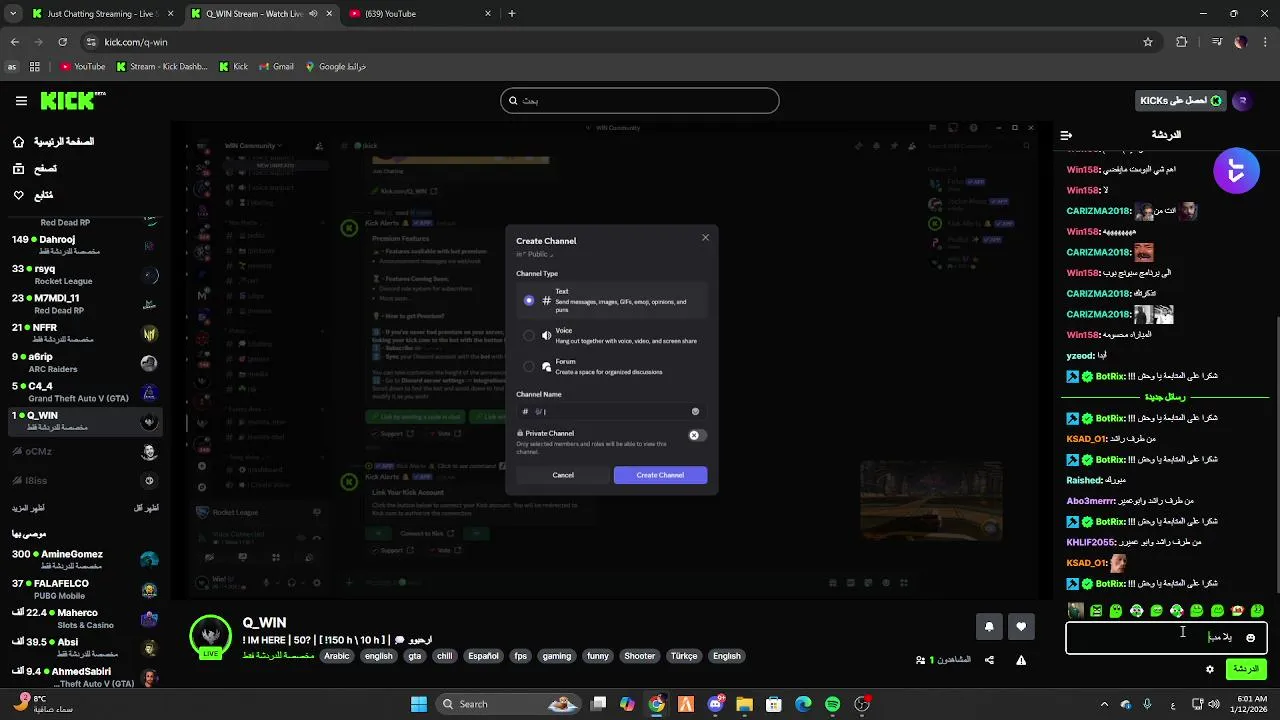This screenshot has height=720, width=1280.
Task: Open C4_4 channel in sidebar
Action: (84, 391)
